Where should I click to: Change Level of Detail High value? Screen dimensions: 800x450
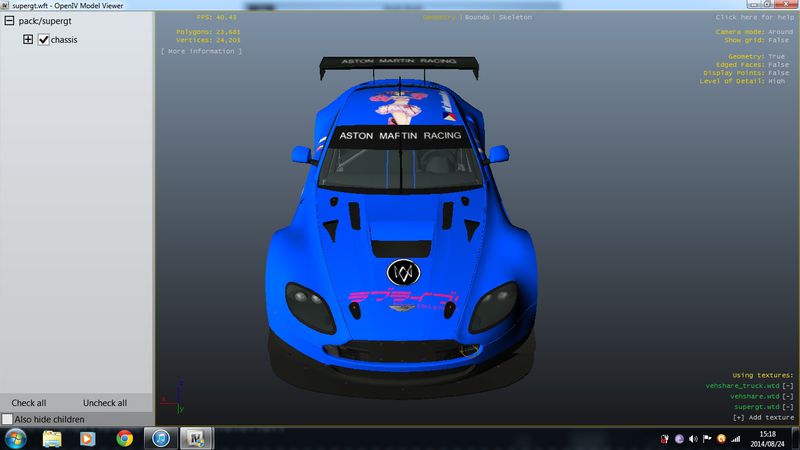point(777,81)
